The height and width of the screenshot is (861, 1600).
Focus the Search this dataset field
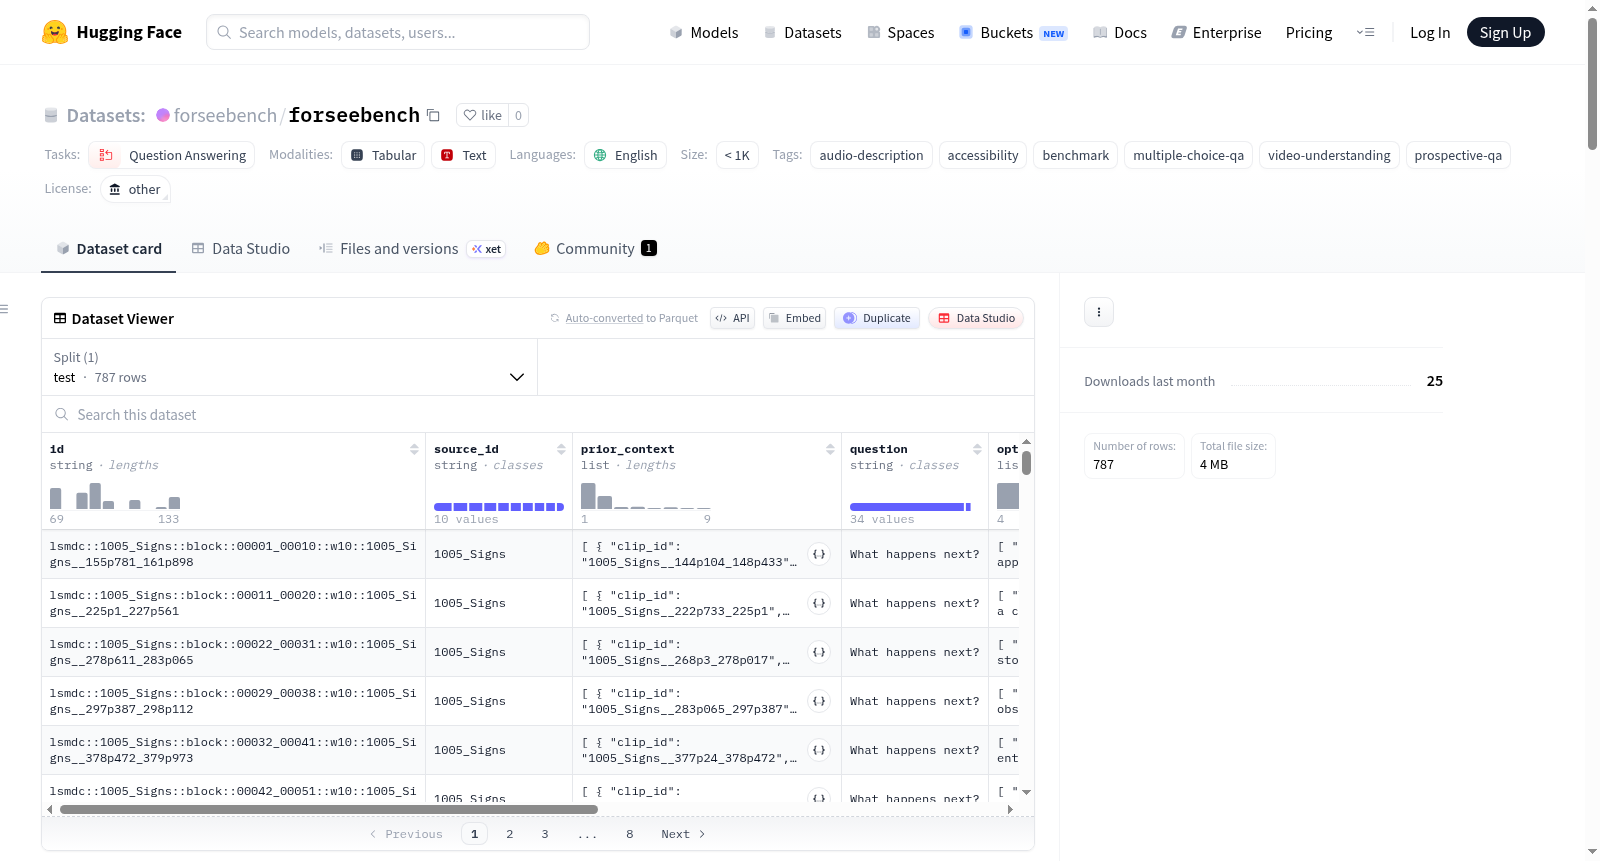tap(538, 414)
